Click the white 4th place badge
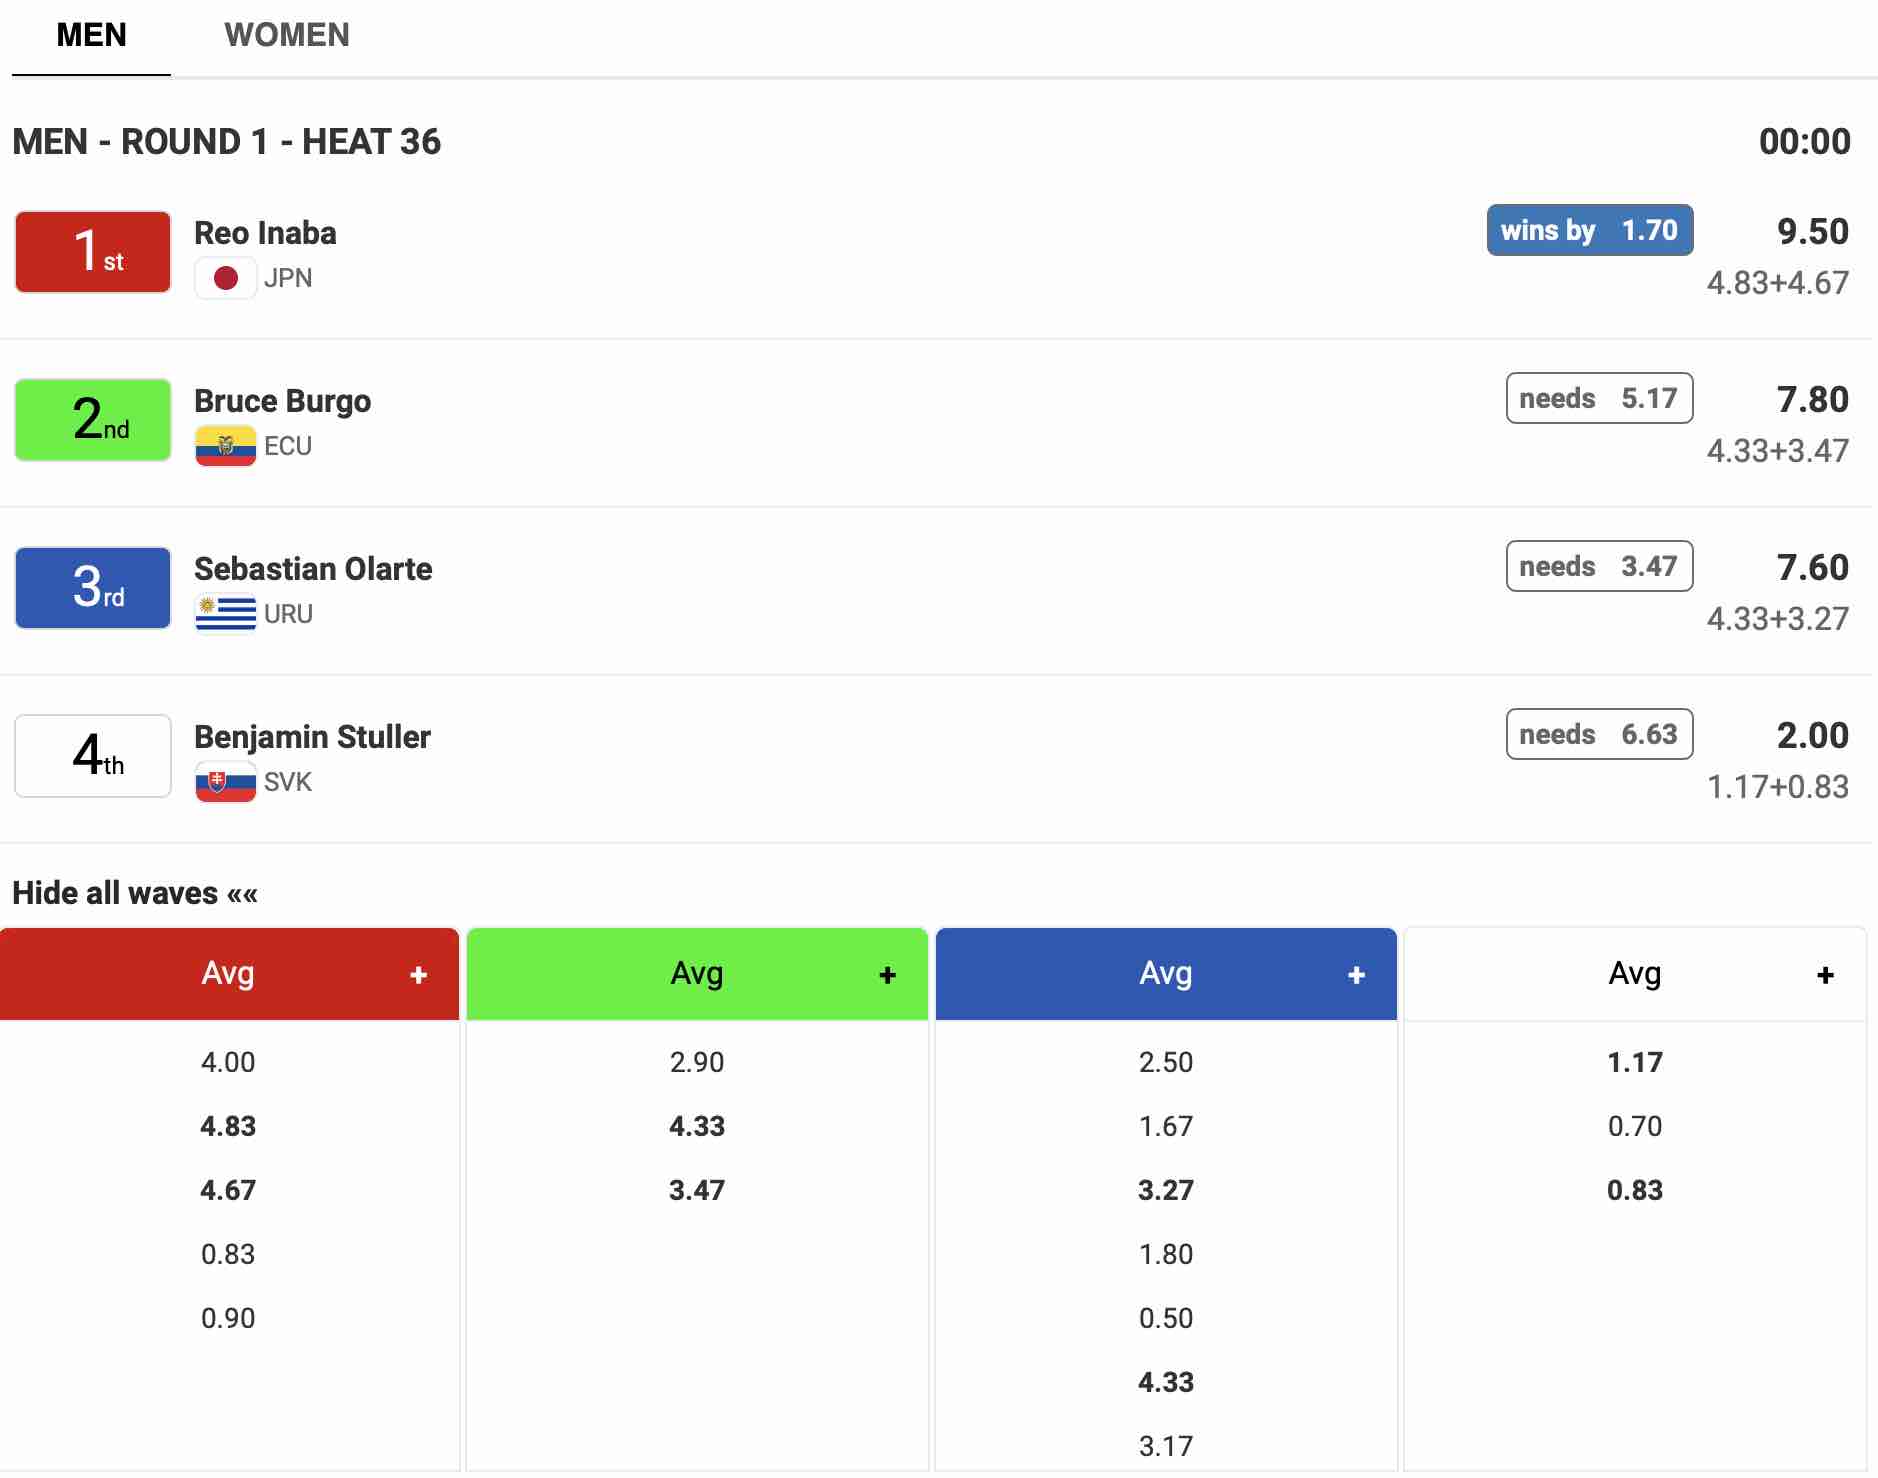Screen dimensions: 1878x1478 click(x=93, y=756)
